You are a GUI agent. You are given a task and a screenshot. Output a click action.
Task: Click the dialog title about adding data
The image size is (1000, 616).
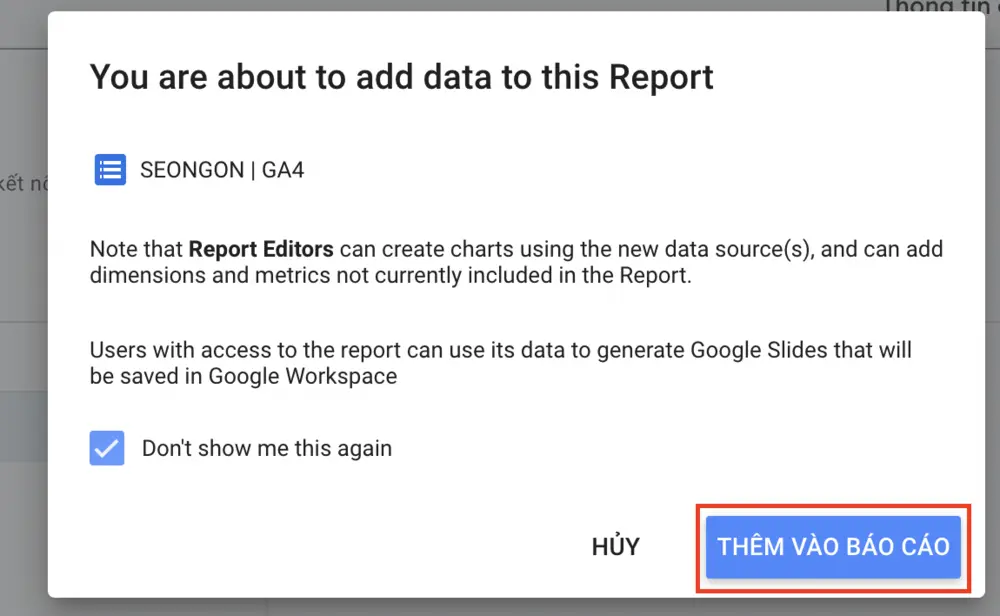click(x=401, y=77)
